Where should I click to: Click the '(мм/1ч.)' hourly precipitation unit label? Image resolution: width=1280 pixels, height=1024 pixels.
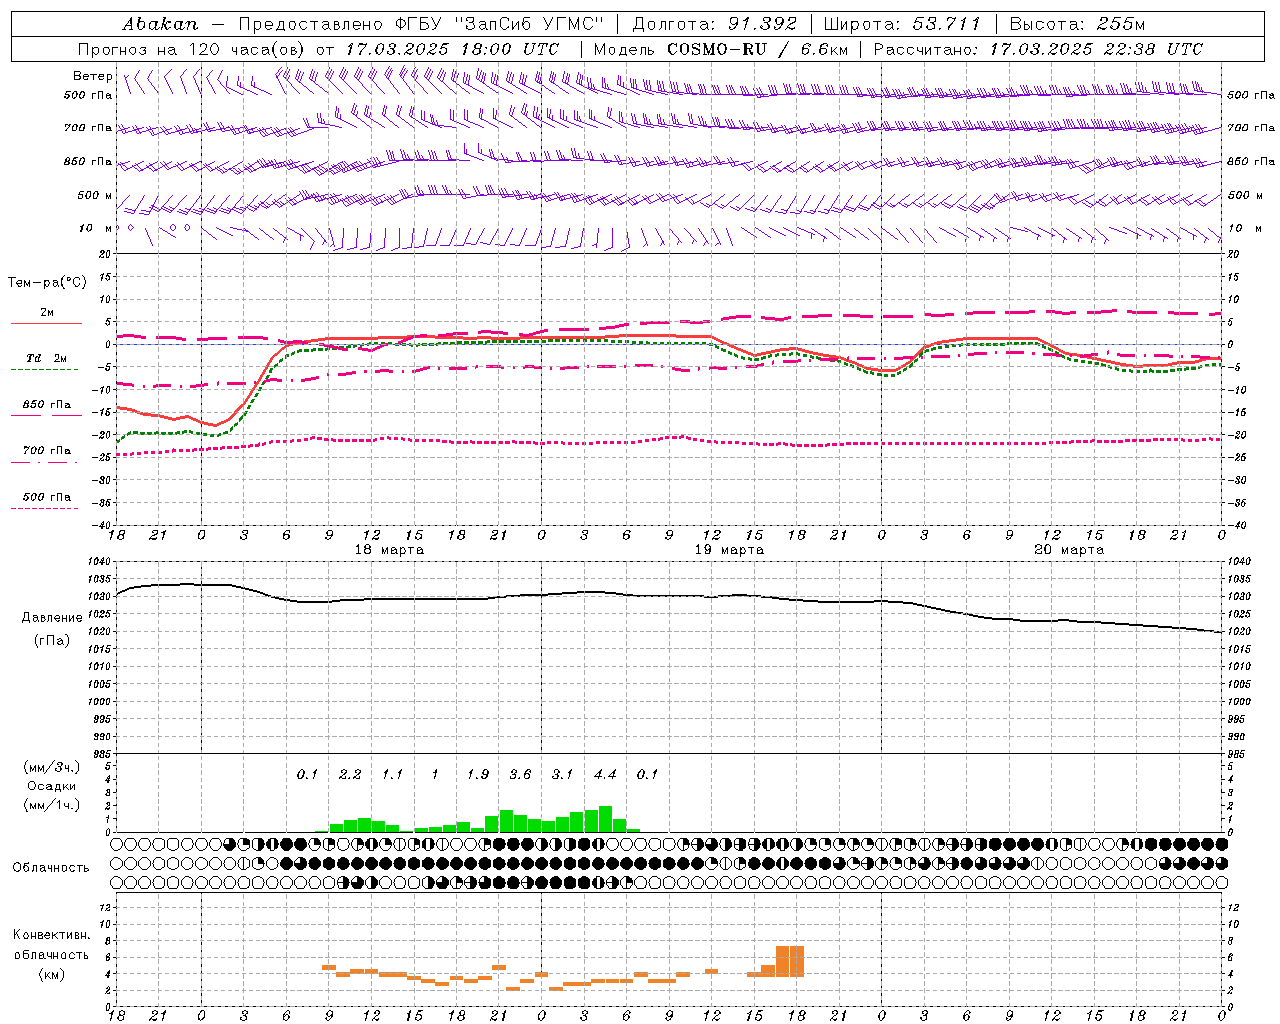click(51, 805)
